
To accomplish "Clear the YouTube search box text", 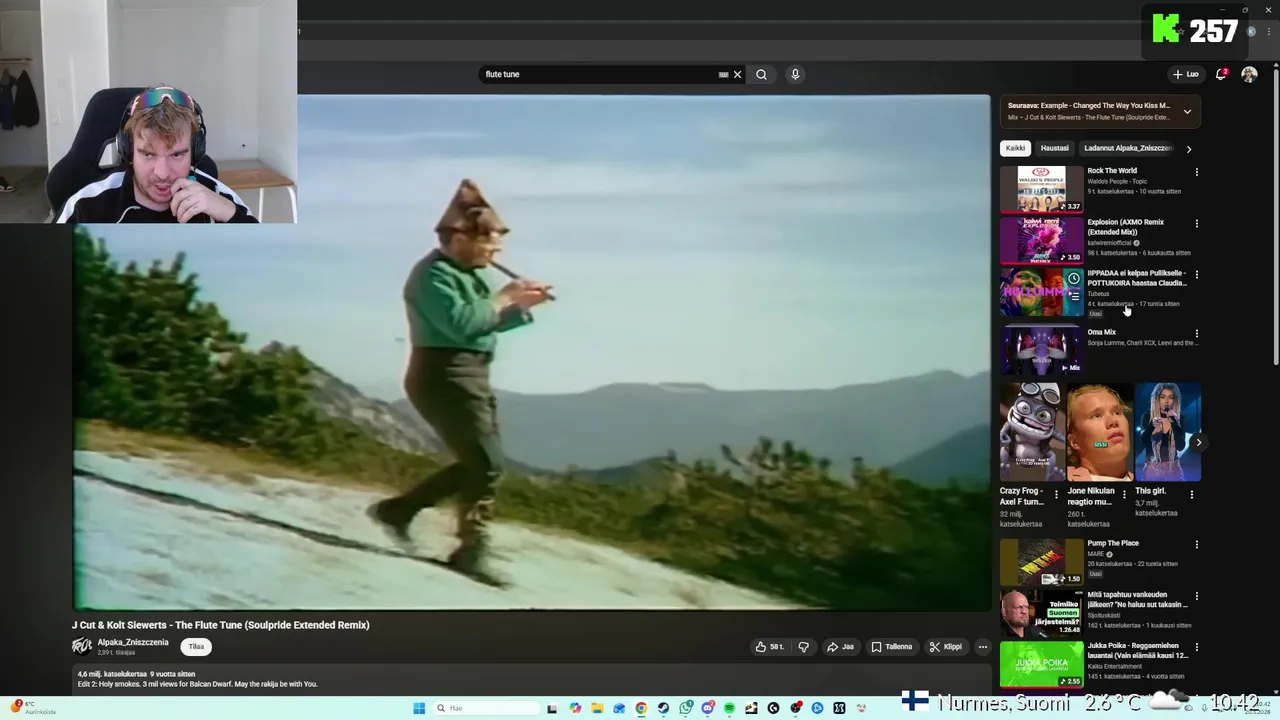I will [737, 74].
